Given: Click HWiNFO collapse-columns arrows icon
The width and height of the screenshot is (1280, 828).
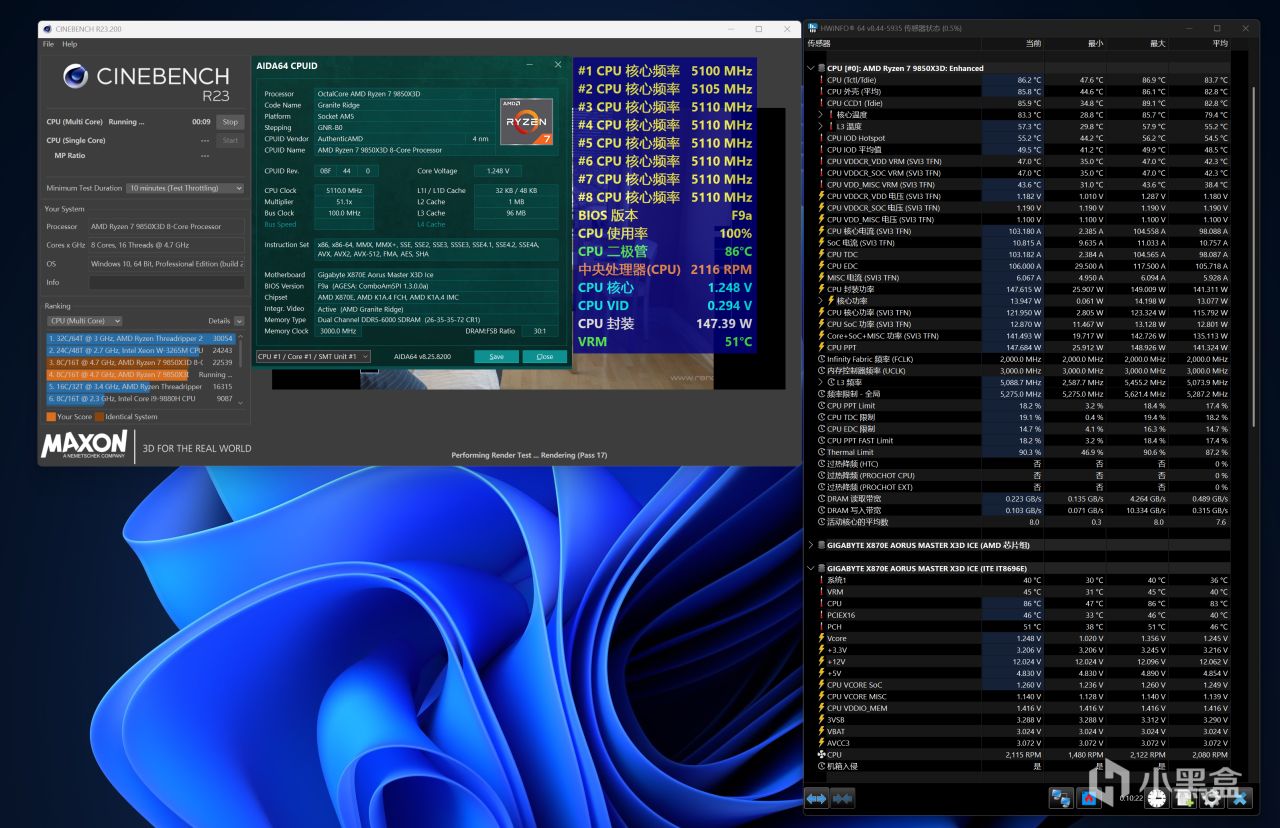Looking at the screenshot, I should (x=843, y=798).
